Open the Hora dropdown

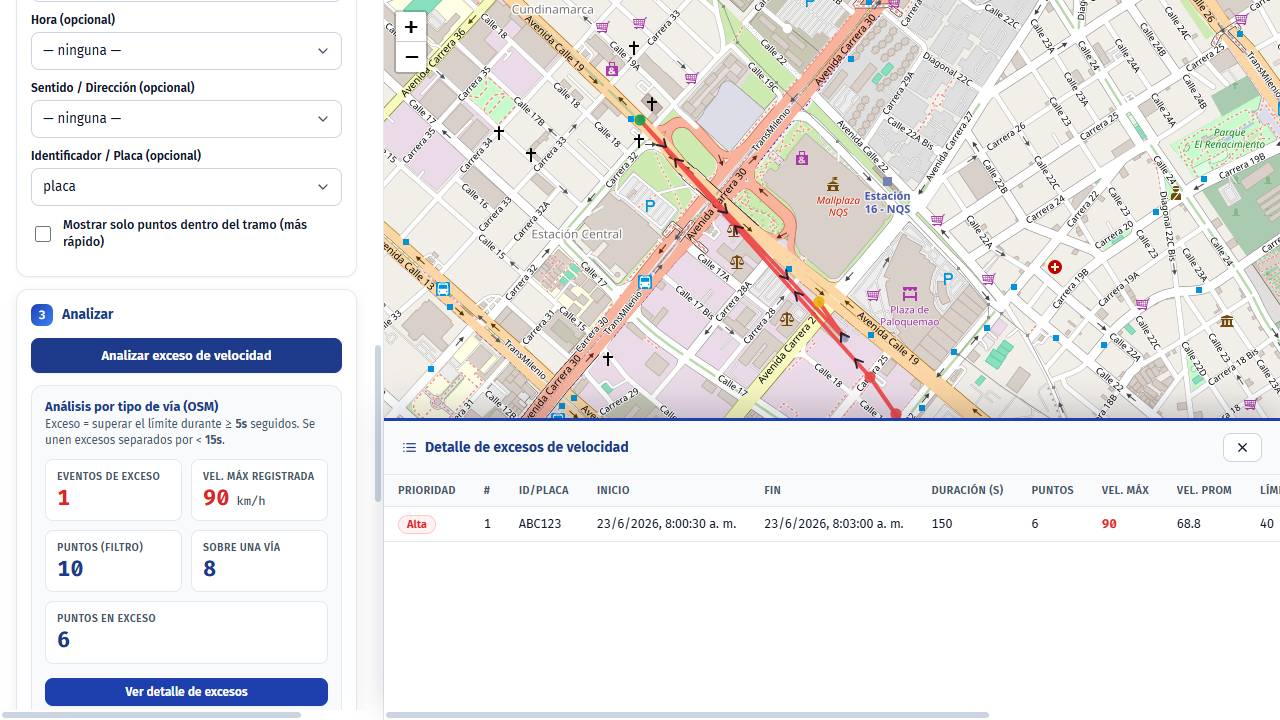tap(186, 51)
